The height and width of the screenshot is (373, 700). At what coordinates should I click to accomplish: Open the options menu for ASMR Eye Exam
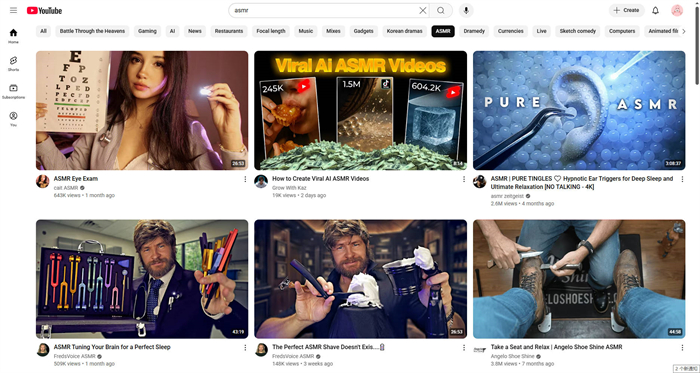245,179
